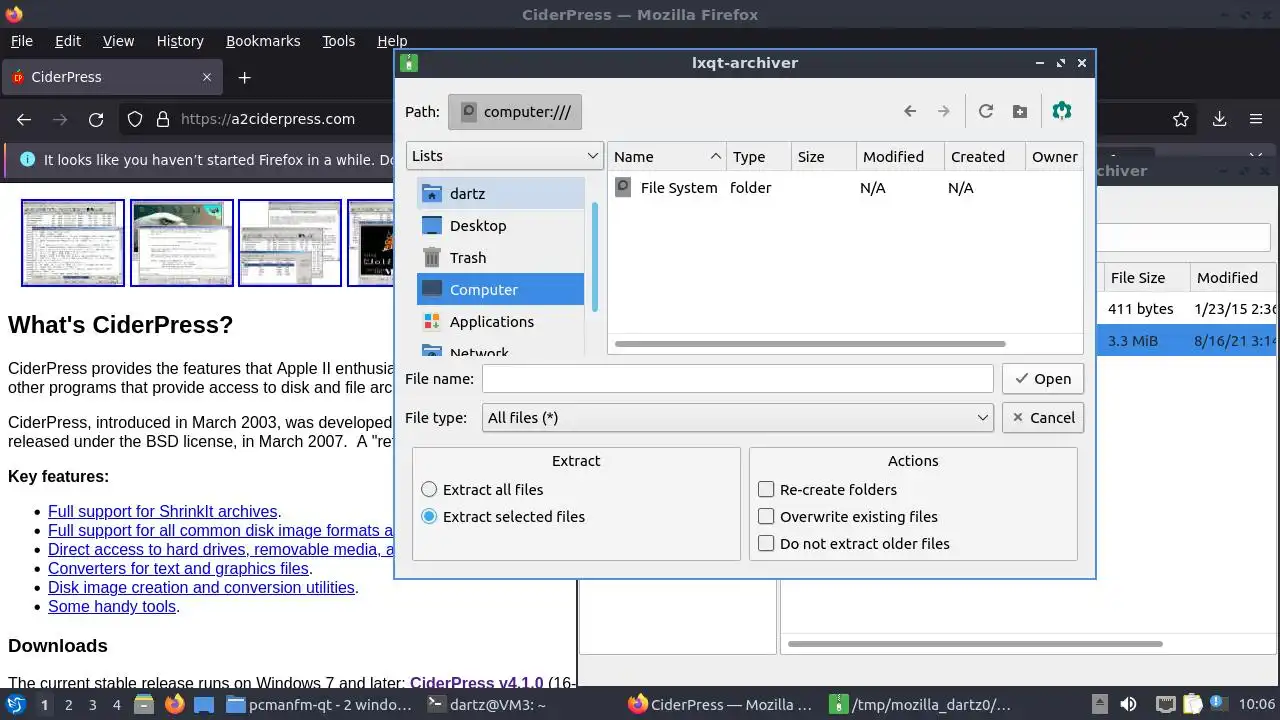
Task: Reload the CiderPress page in Firefox
Action: pyautogui.click(x=96, y=119)
